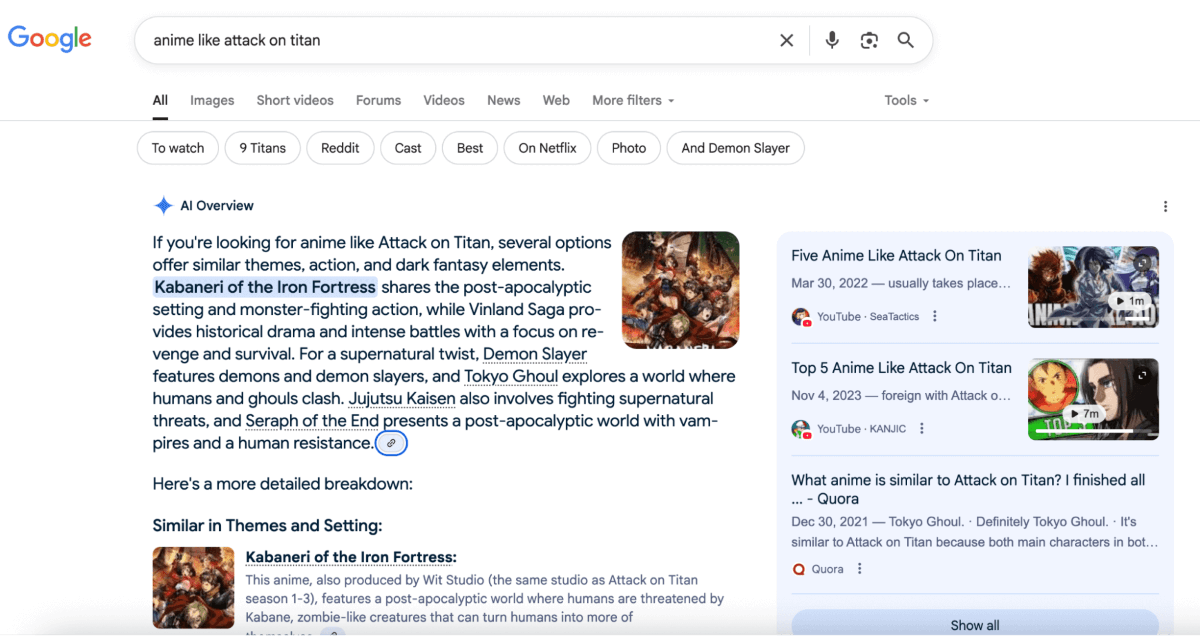1200x636 pixels.
Task: Switch to the Images tab
Action: tap(212, 100)
